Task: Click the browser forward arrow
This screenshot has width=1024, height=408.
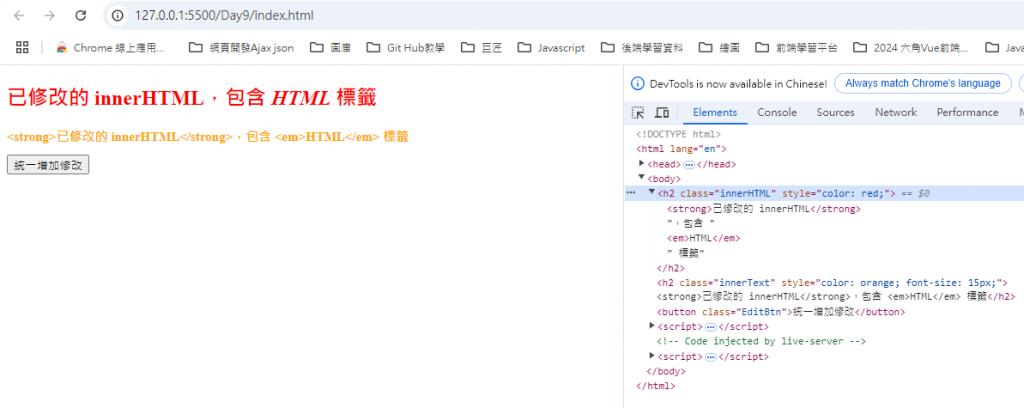Action: click(x=50, y=16)
